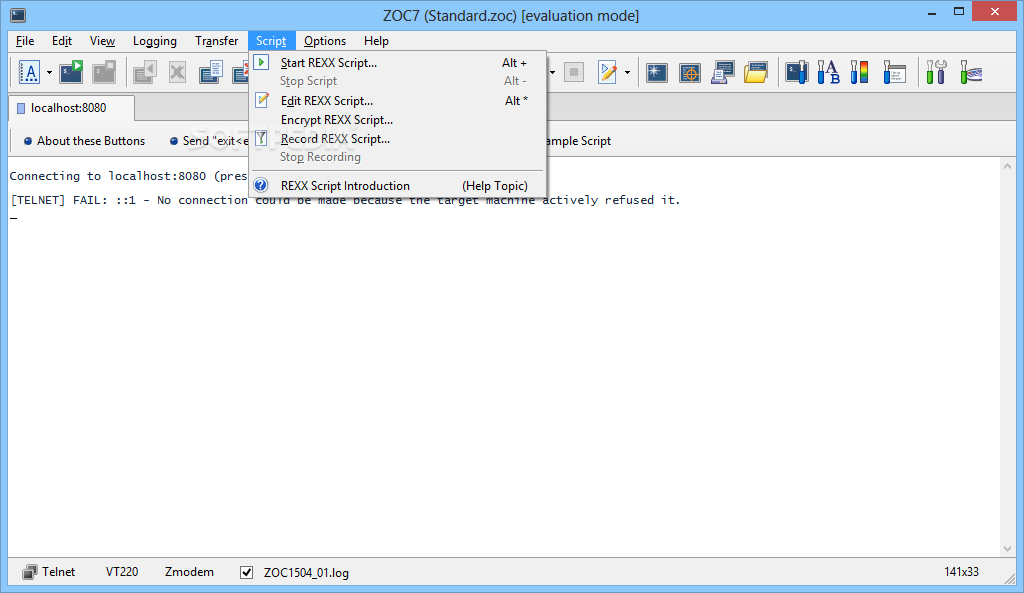Image resolution: width=1024 pixels, height=593 pixels.
Task: Click the About these Buttons button
Action: [x=84, y=141]
